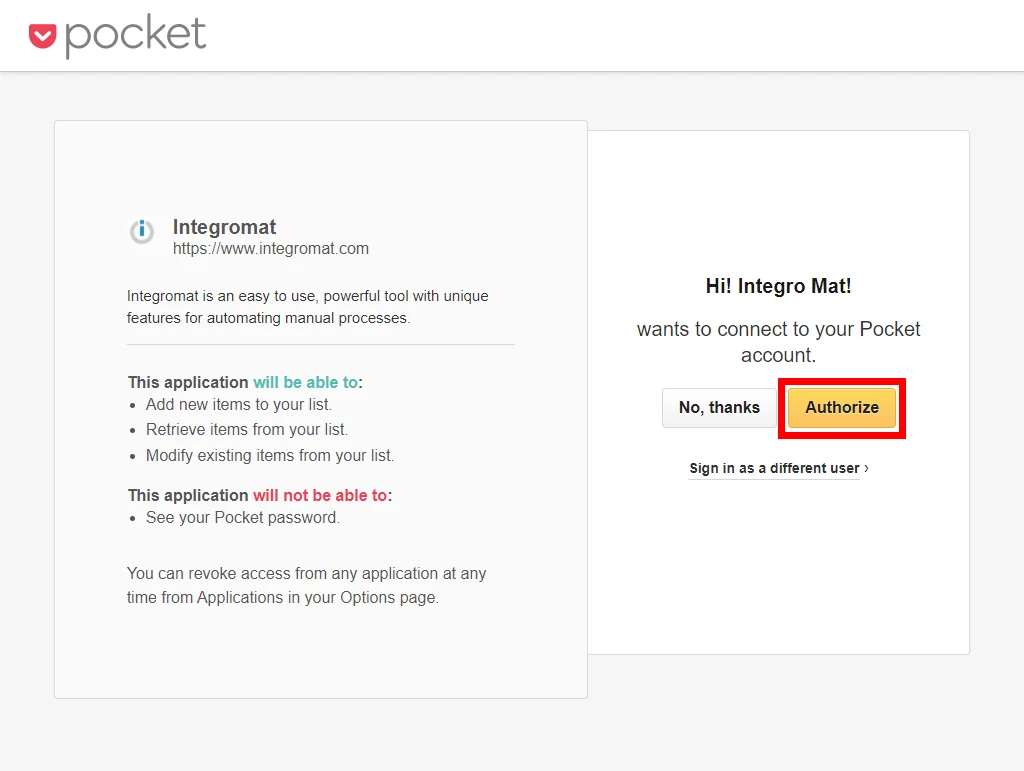Click the 'Hi! Integro Mat!' greeting
The image size is (1024, 771).
pyautogui.click(x=778, y=286)
